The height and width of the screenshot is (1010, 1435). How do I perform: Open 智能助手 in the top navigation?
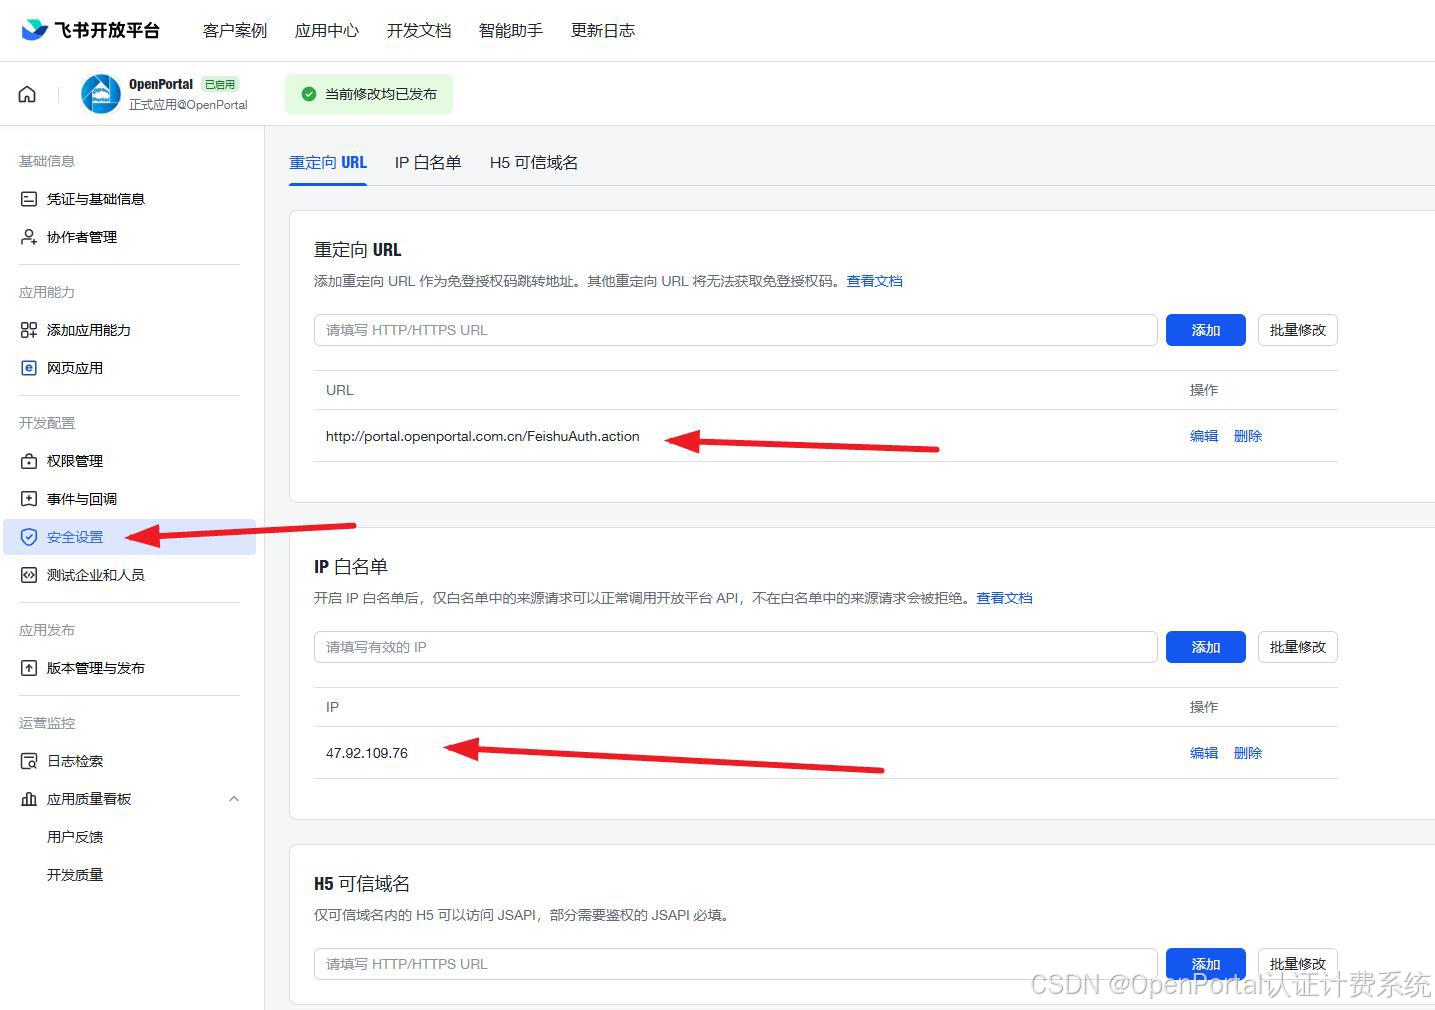tap(511, 31)
